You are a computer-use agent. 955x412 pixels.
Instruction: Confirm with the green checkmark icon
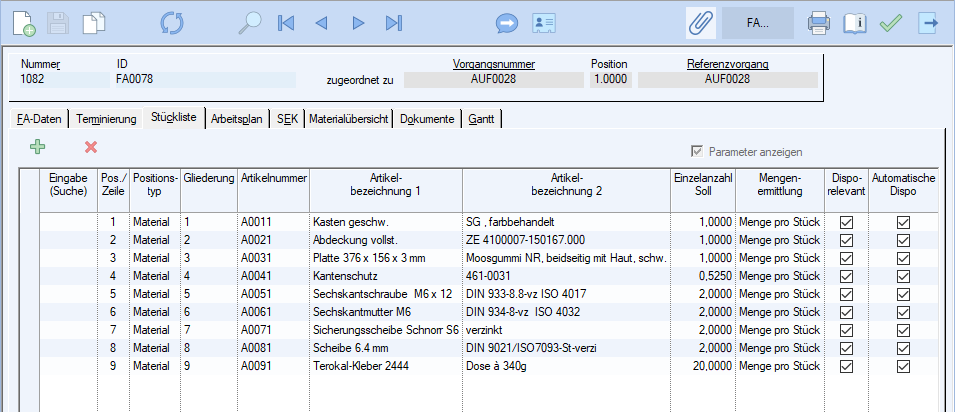891,22
